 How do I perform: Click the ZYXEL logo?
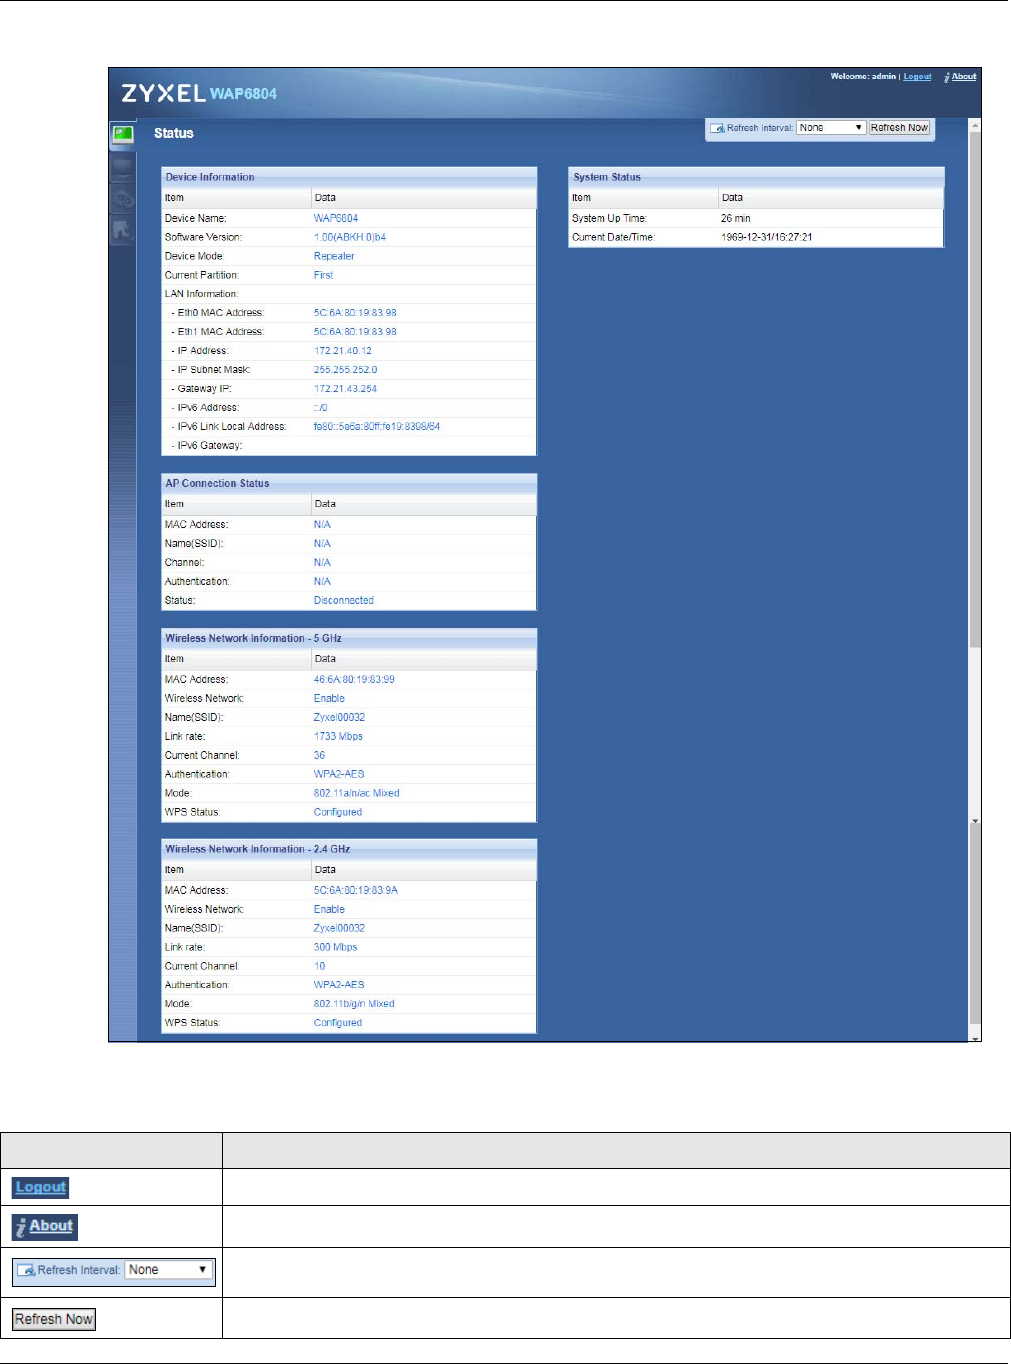(x=163, y=93)
